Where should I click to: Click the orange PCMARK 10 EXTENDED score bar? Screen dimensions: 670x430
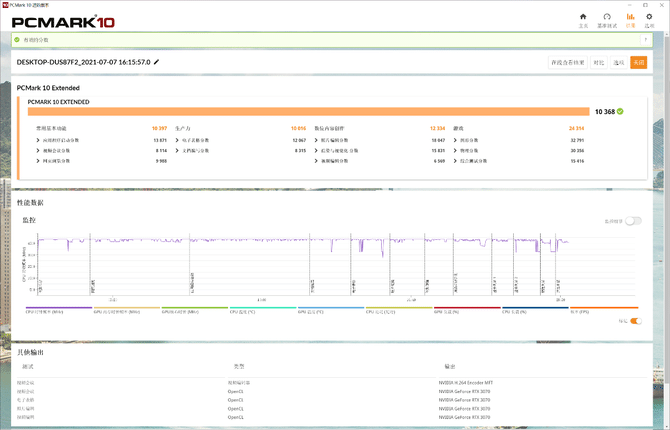pyautogui.click(x=309, y=112)
